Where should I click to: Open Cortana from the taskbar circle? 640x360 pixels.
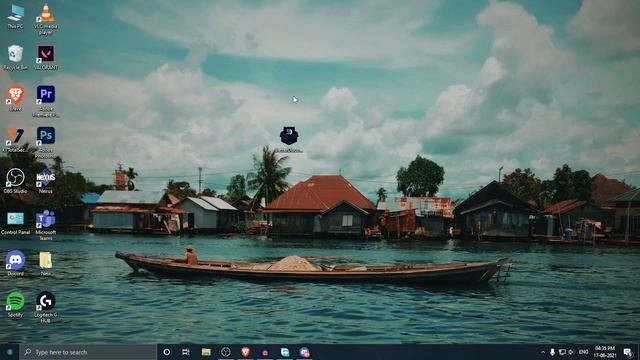click(x=167, y=352)
